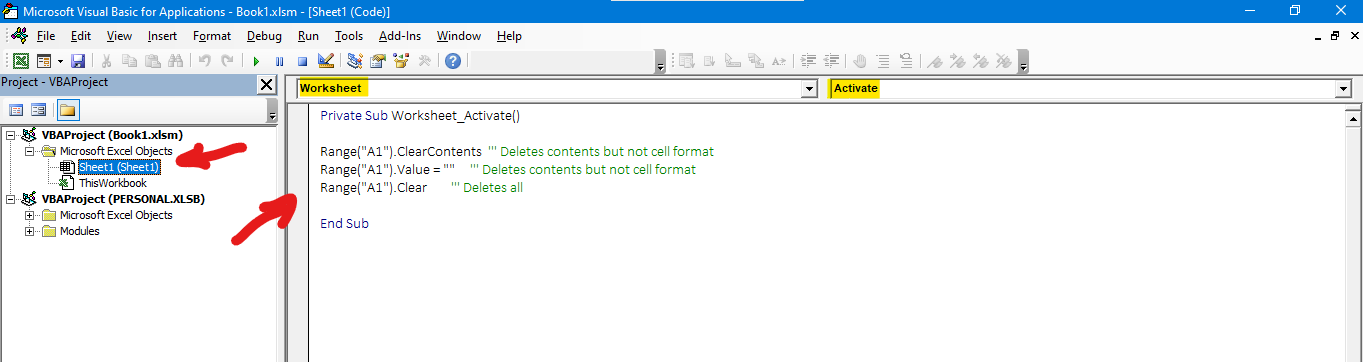1363x362 pixels.
Task: Open the Help menu
Action: (509, 36)
